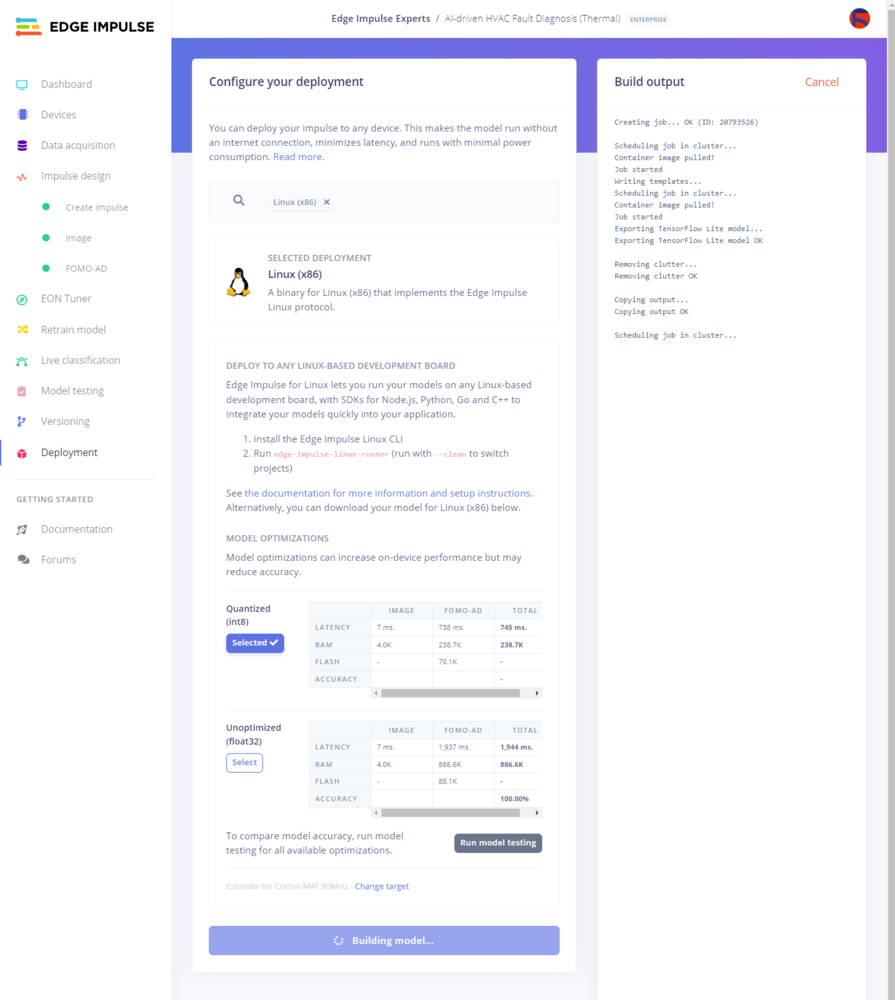Click the Change target link
The image size is (895, 1000).
click(381, 886)
